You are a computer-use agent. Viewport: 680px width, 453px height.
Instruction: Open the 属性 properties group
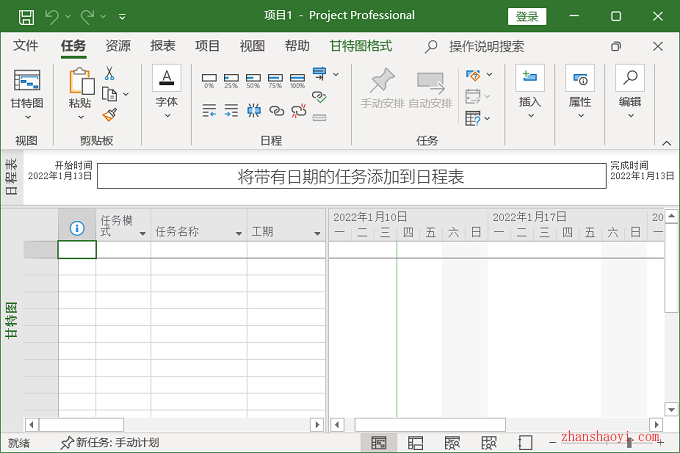580,91
